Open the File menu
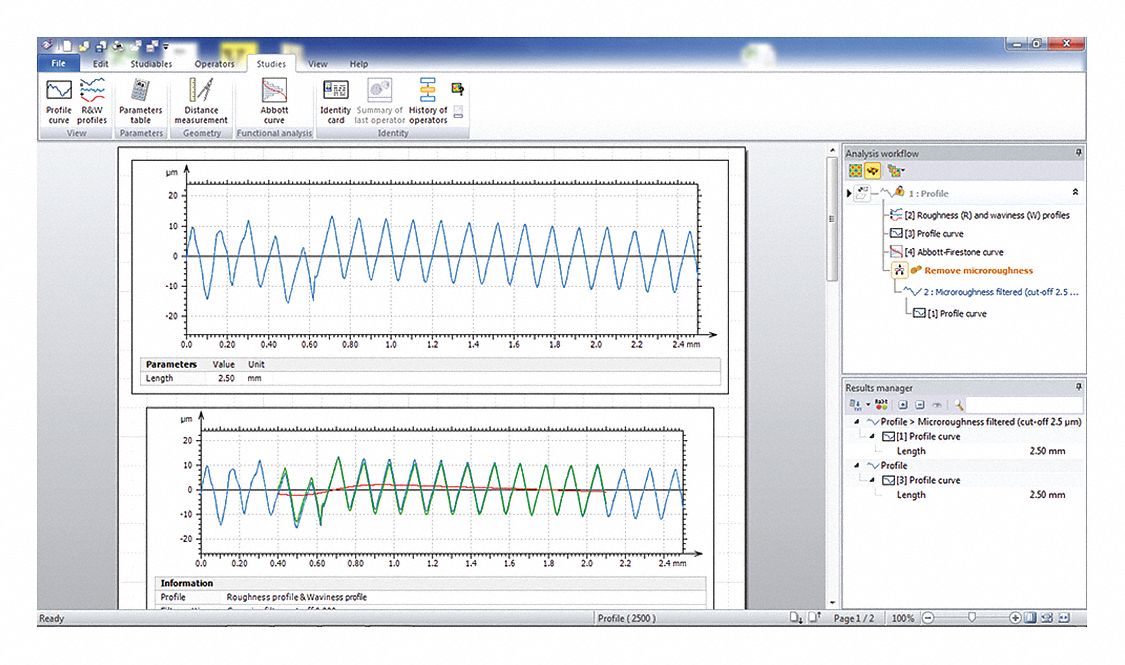This screenshot has height=665, width=1125. [x=58, y=64]
